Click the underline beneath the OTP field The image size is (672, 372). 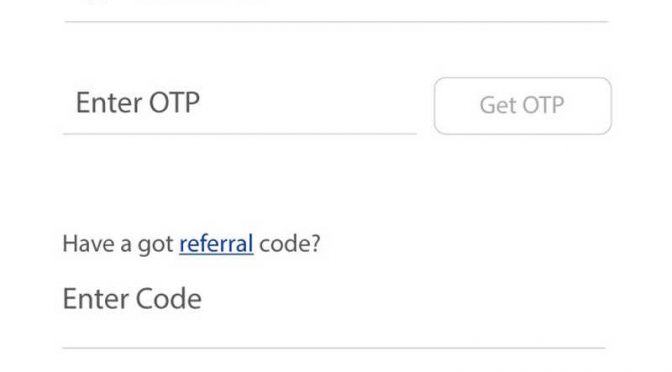point(240,134)
